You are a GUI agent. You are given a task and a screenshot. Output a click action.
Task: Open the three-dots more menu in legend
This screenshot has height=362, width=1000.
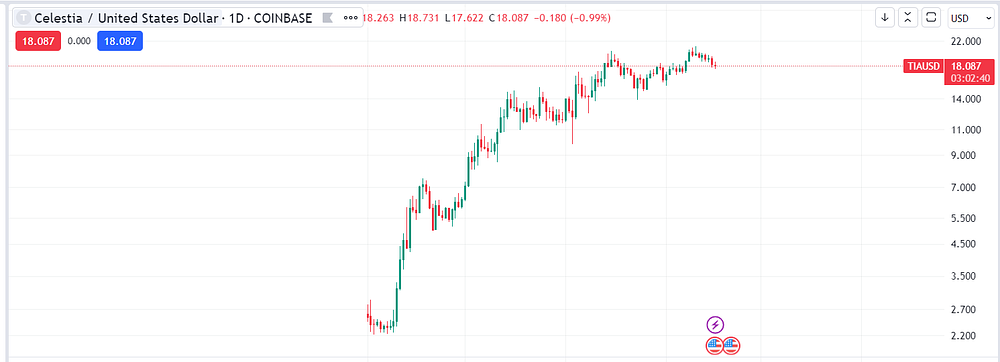pos(350,18)
